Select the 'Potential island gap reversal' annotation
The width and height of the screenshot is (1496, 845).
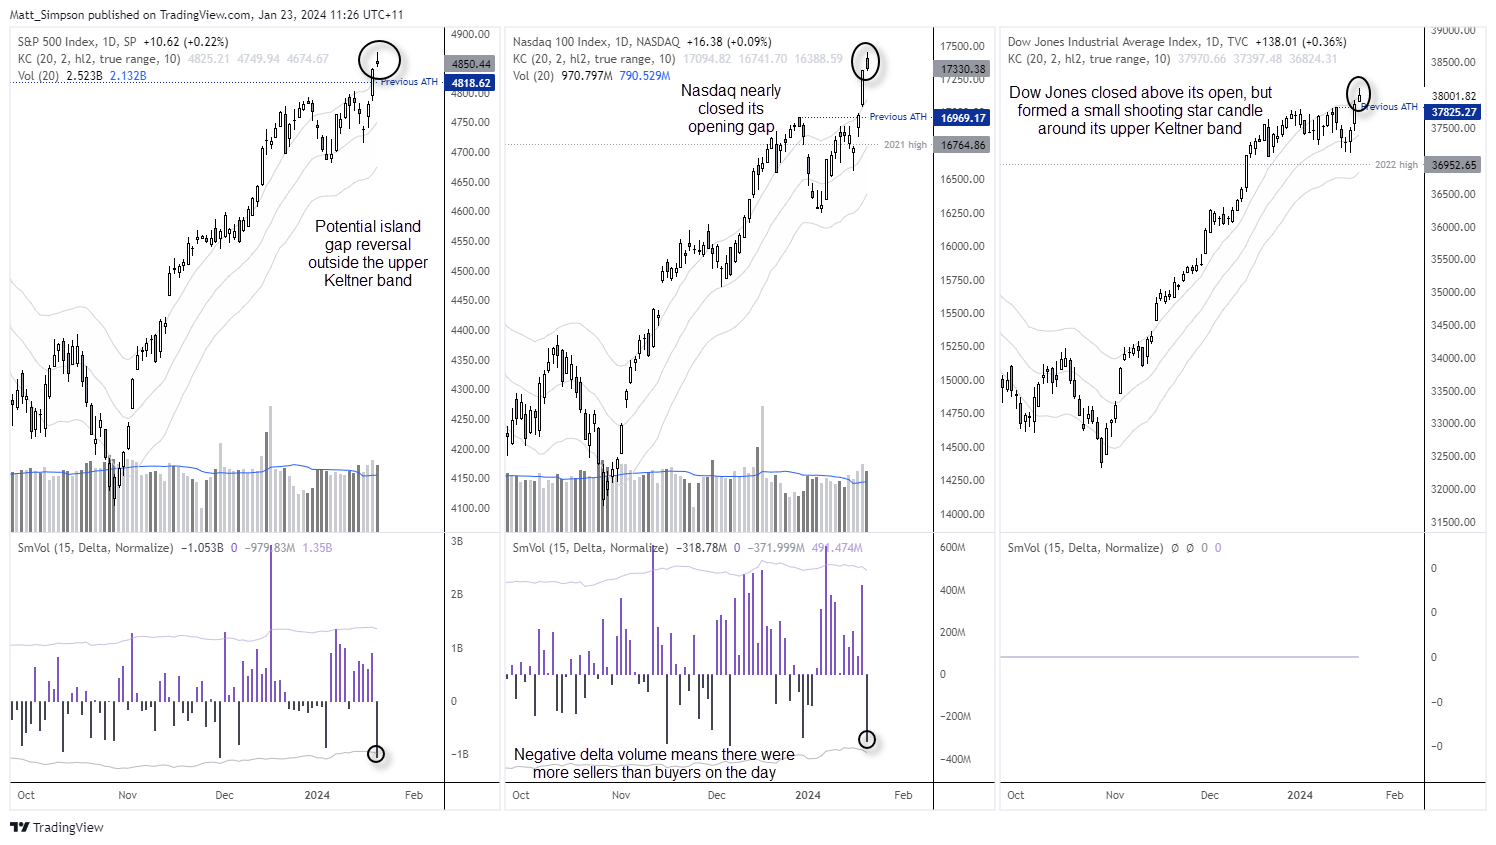point(368,254)
